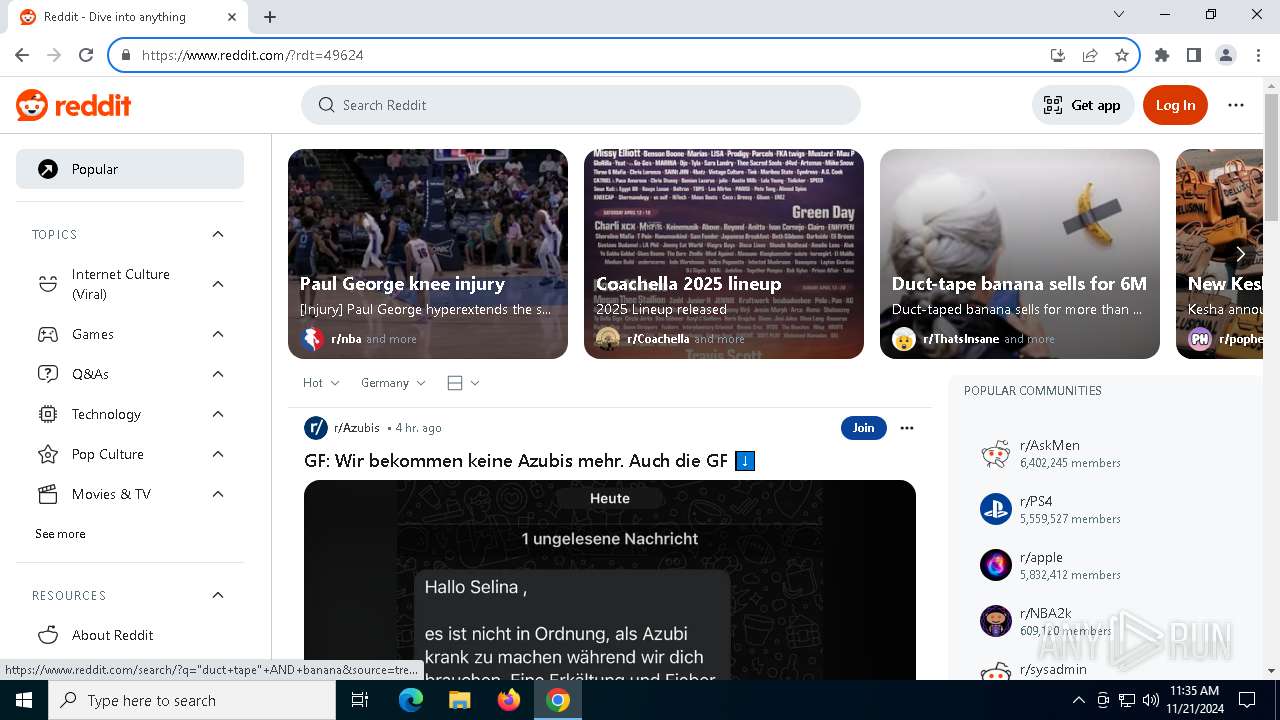Image resolution: width=1280 pixels, height=720 pixels.
Task: Click the r/apple community icon
Action: 996,565
